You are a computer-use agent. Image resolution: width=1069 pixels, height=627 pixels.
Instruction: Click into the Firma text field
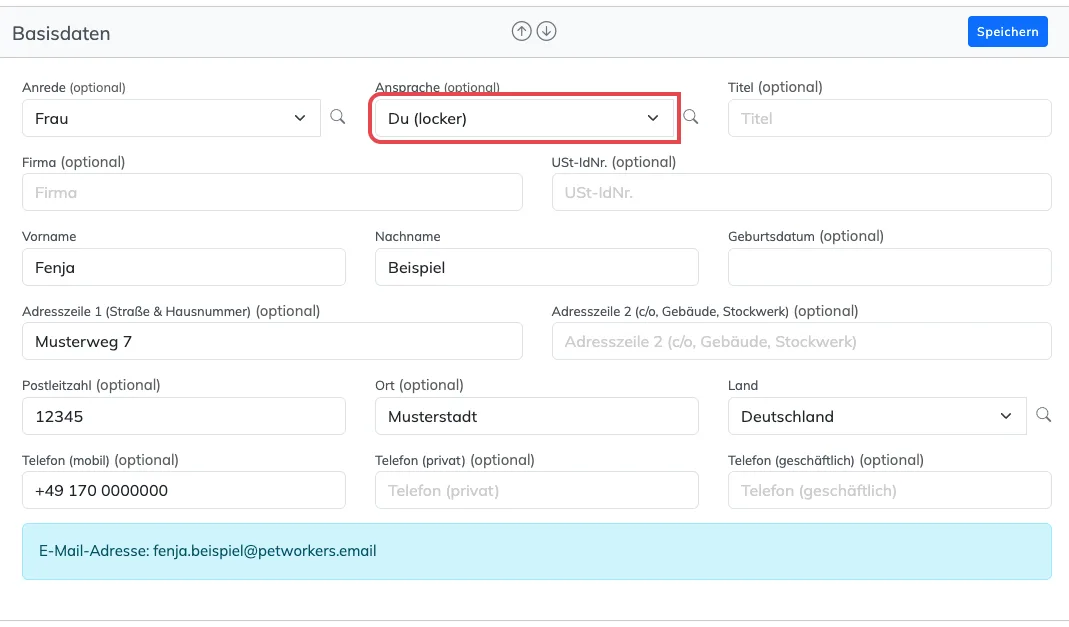[x=272, y=192]
